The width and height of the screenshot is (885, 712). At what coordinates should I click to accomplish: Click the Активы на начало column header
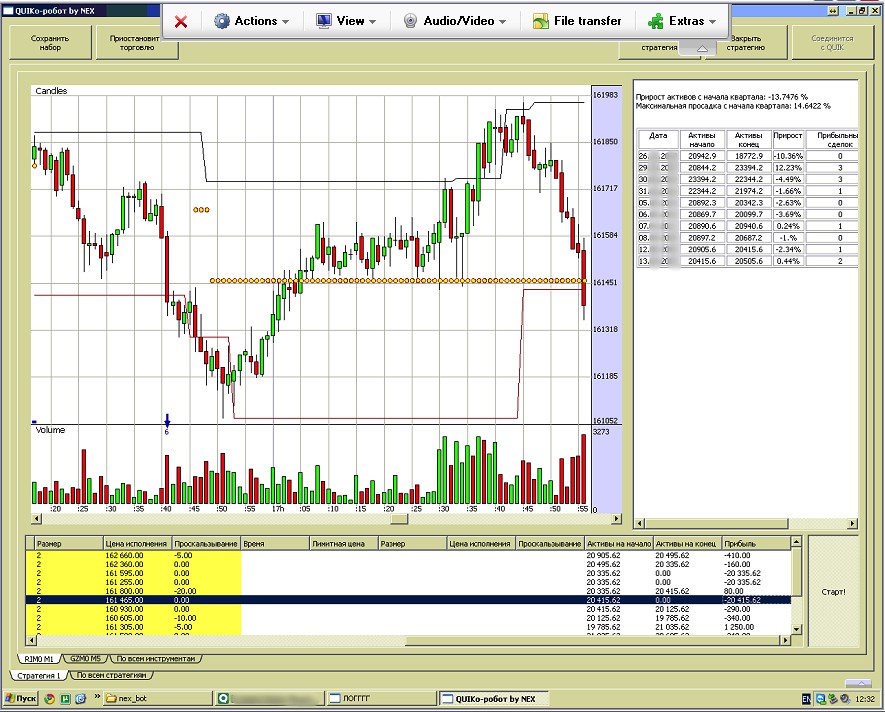pyautogui.click(x=619, y=544)
